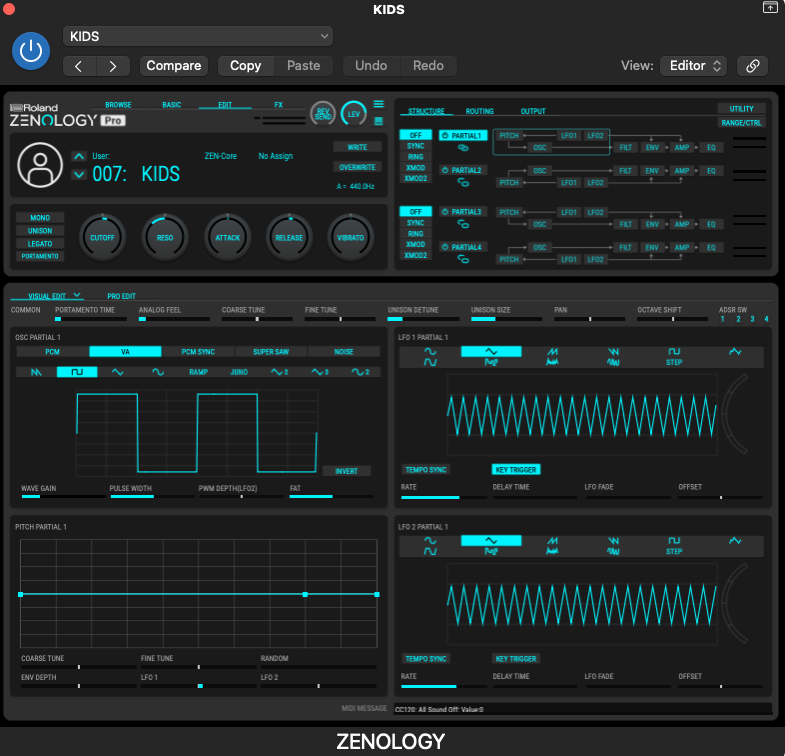Select oscillator triangle 3 waveform
785x756 pixels.
tap(320, 372)
